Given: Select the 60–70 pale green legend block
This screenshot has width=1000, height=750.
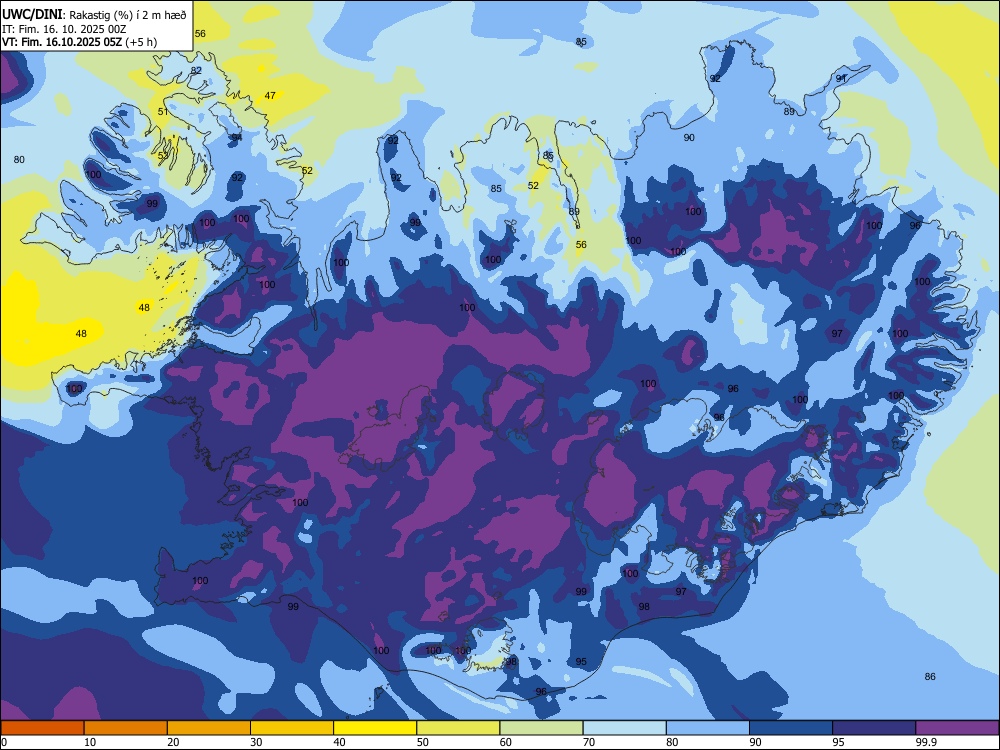Looking at the screenshot, I should (541, 728).
